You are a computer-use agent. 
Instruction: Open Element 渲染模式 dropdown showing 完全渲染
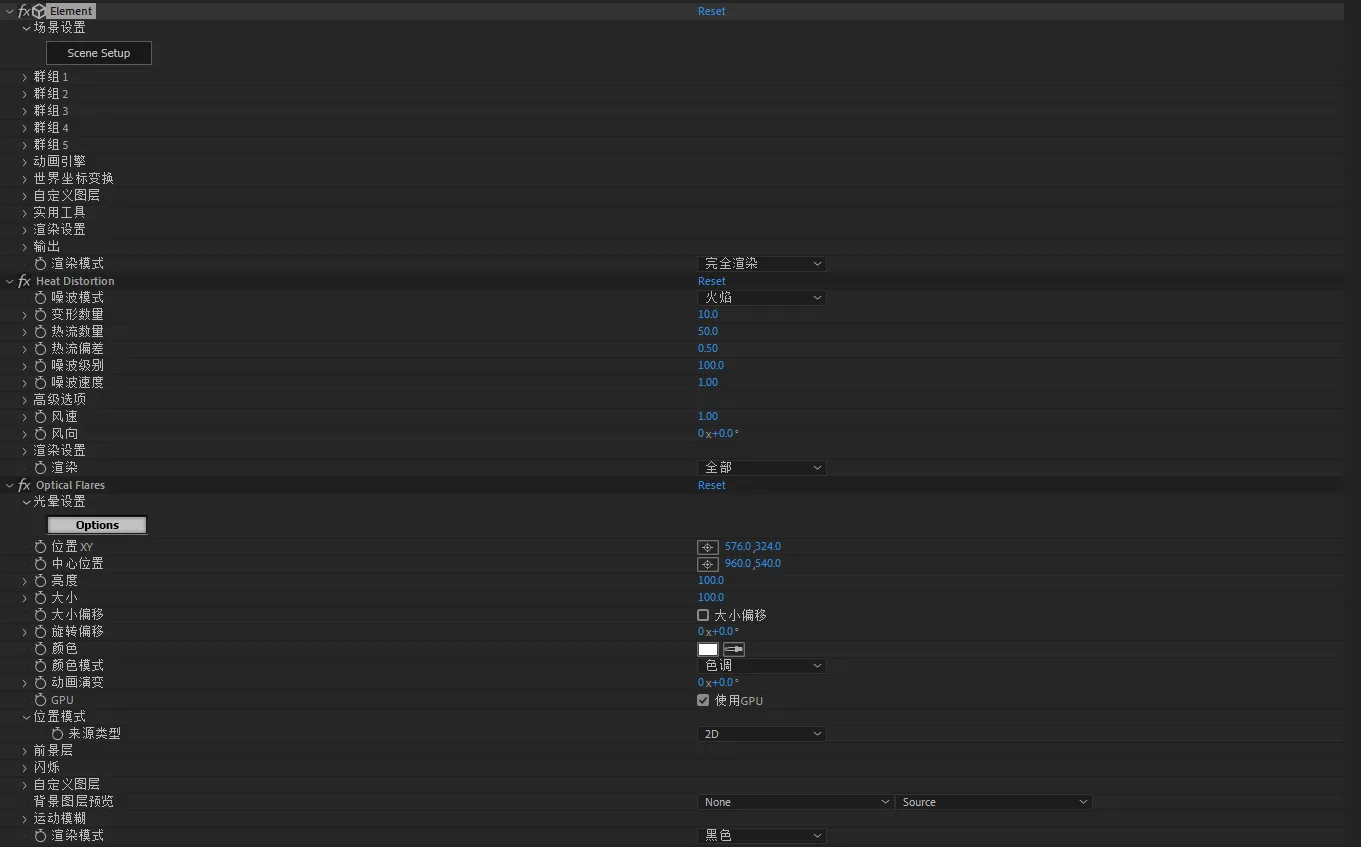(x=762, y=264)
